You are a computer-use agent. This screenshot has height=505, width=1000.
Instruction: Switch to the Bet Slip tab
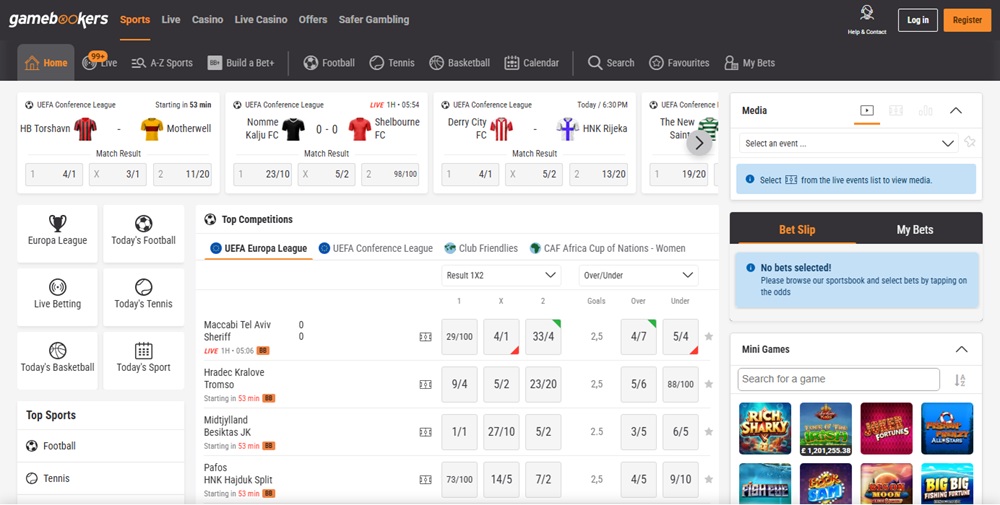tap(797, 230)
